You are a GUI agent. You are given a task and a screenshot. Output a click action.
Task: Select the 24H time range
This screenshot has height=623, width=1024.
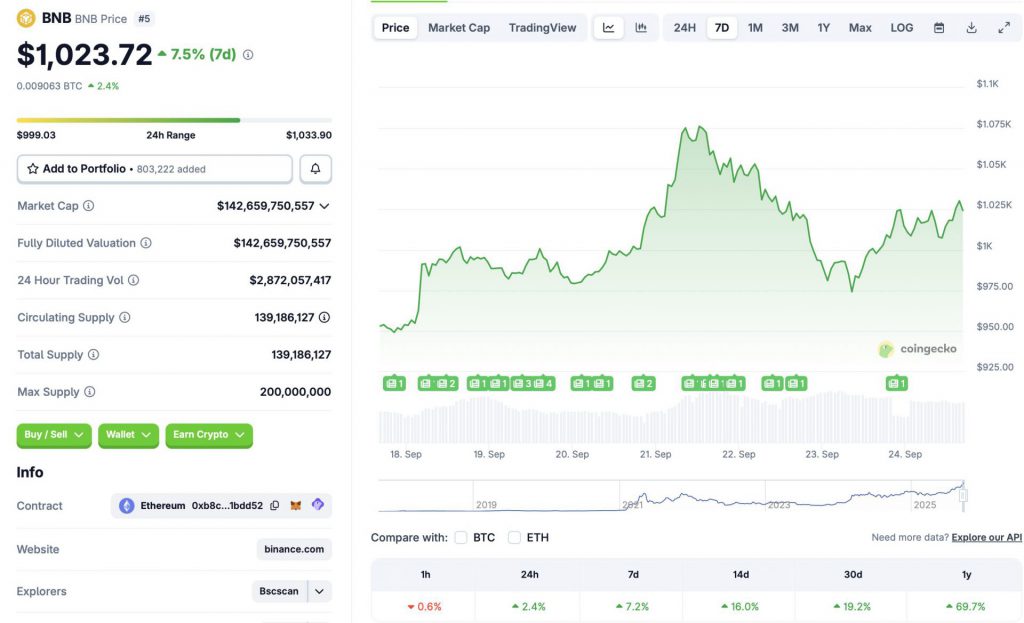(685, 27)
